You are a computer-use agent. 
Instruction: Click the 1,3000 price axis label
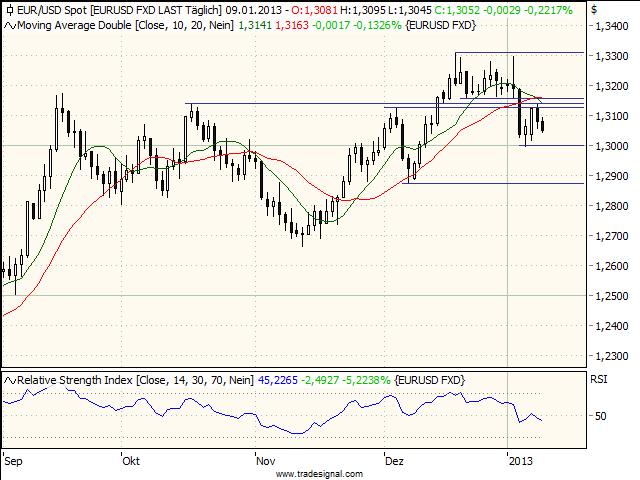611,146
